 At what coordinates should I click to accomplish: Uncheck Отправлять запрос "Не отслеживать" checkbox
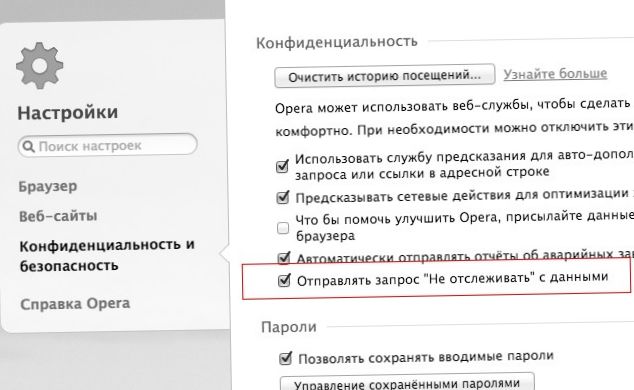coord(284,280)
